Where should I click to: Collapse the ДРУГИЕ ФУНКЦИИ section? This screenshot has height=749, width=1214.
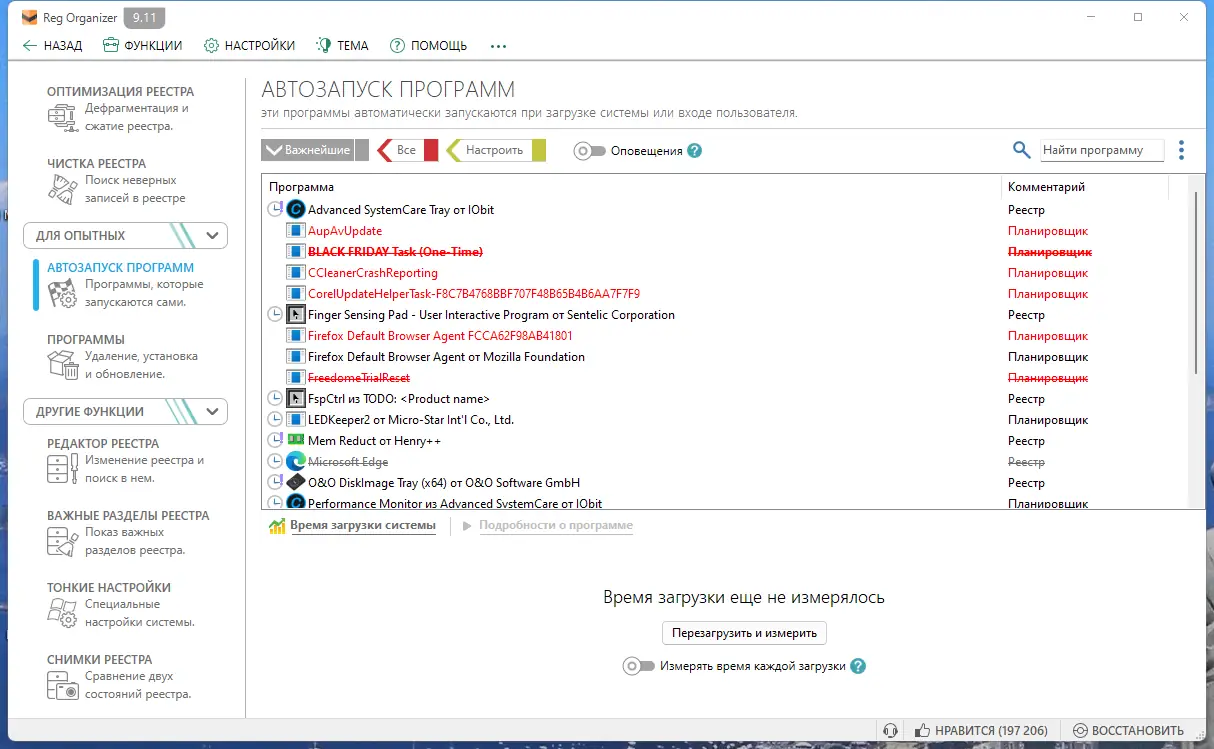coord(212,412)
